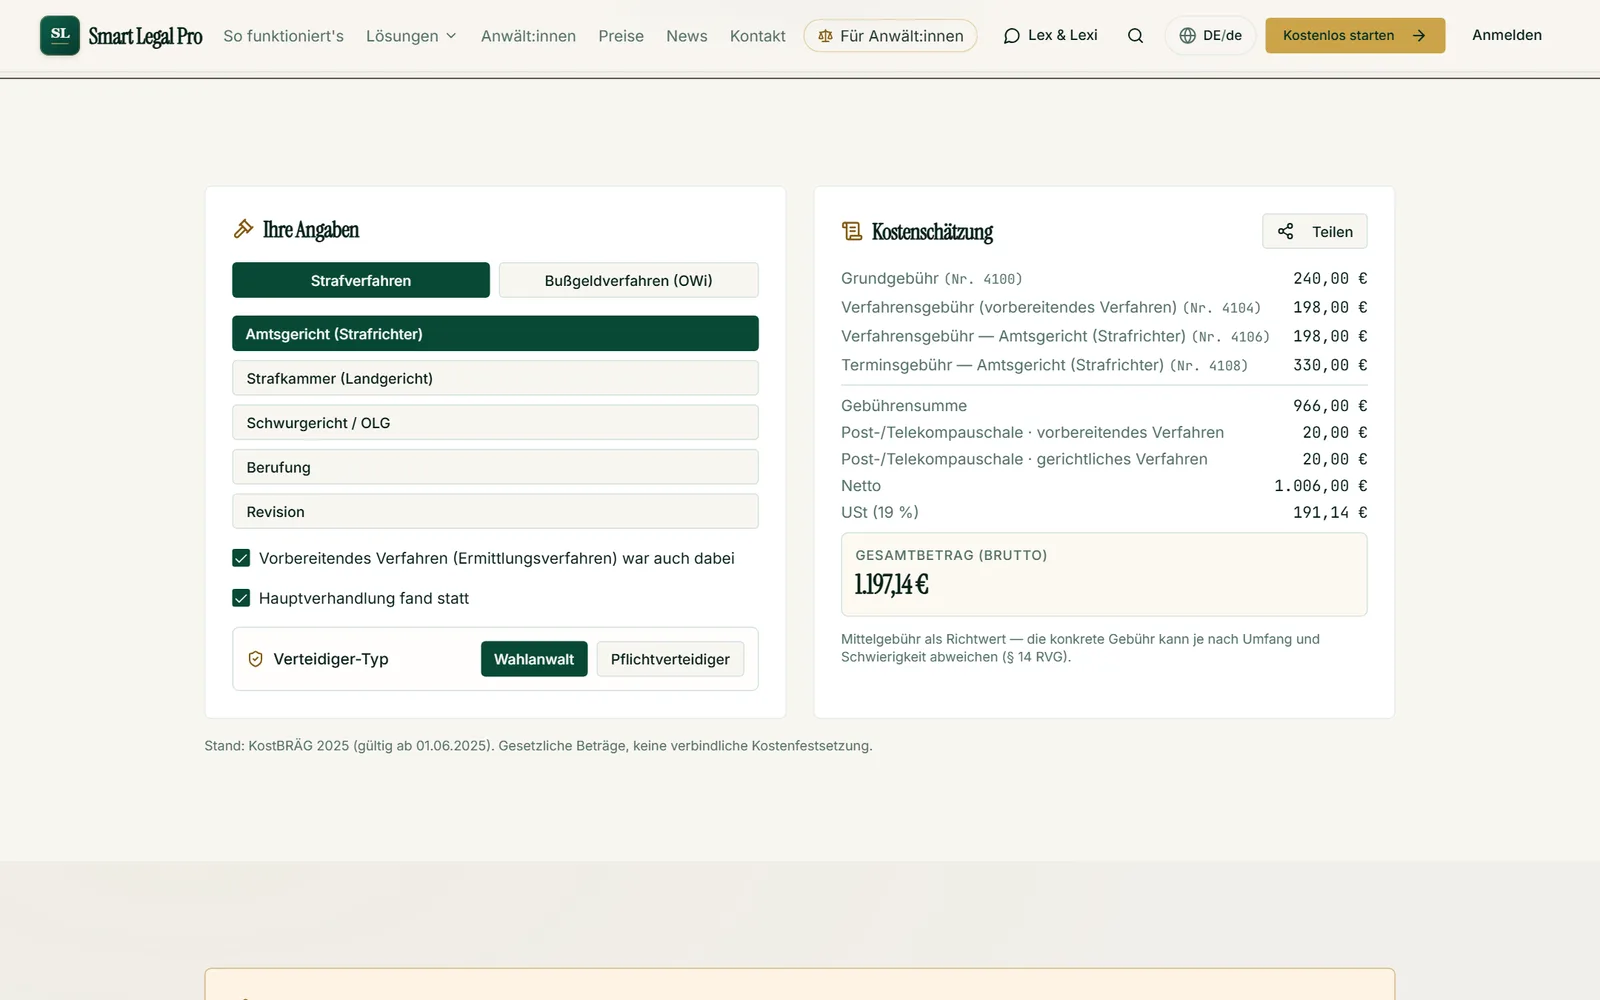Open the search magnifier icon

[x=1135, y=36]
